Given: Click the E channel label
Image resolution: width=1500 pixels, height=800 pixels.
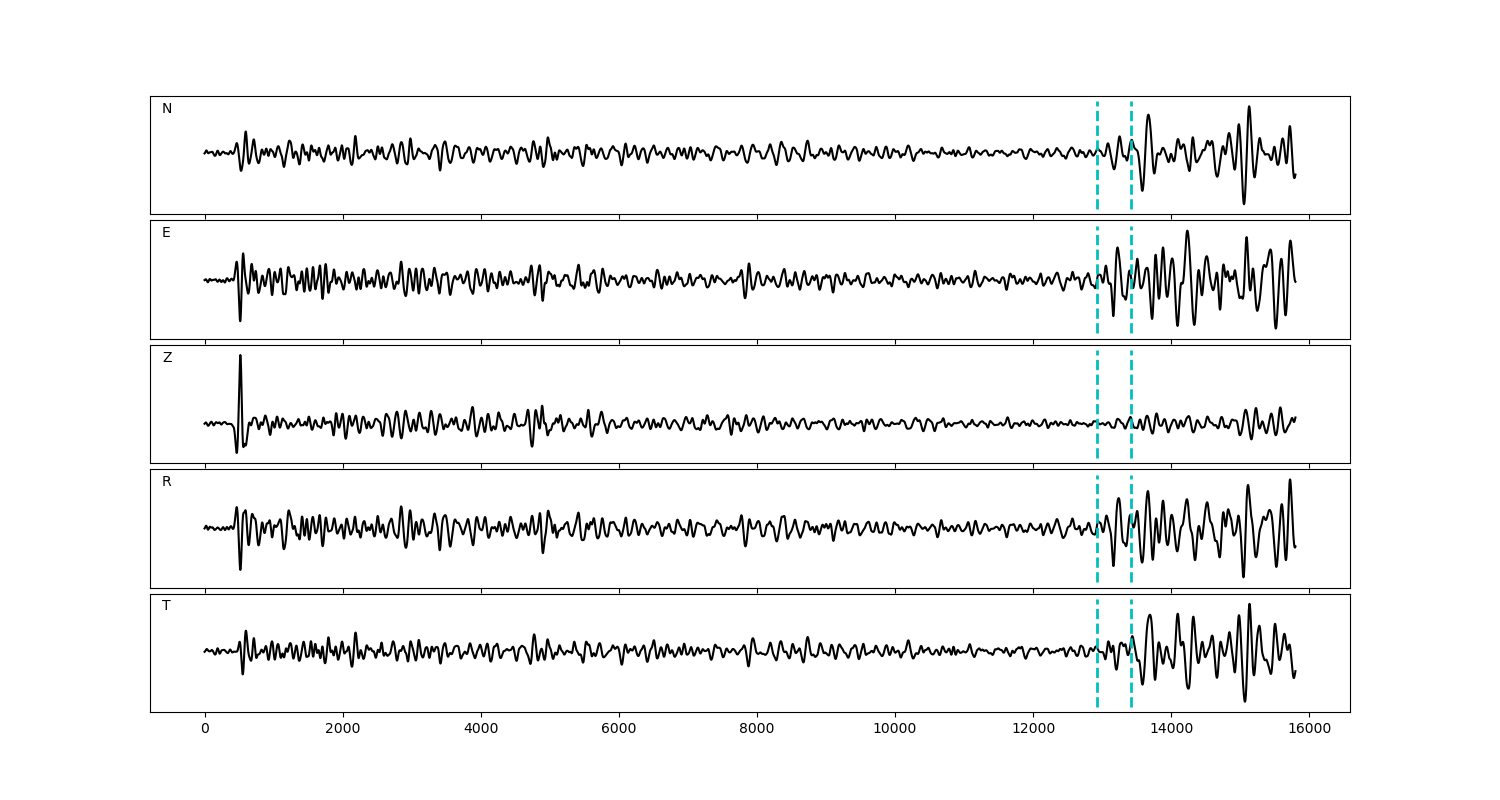Looking at the screenshot, I should tap(166, 233).
